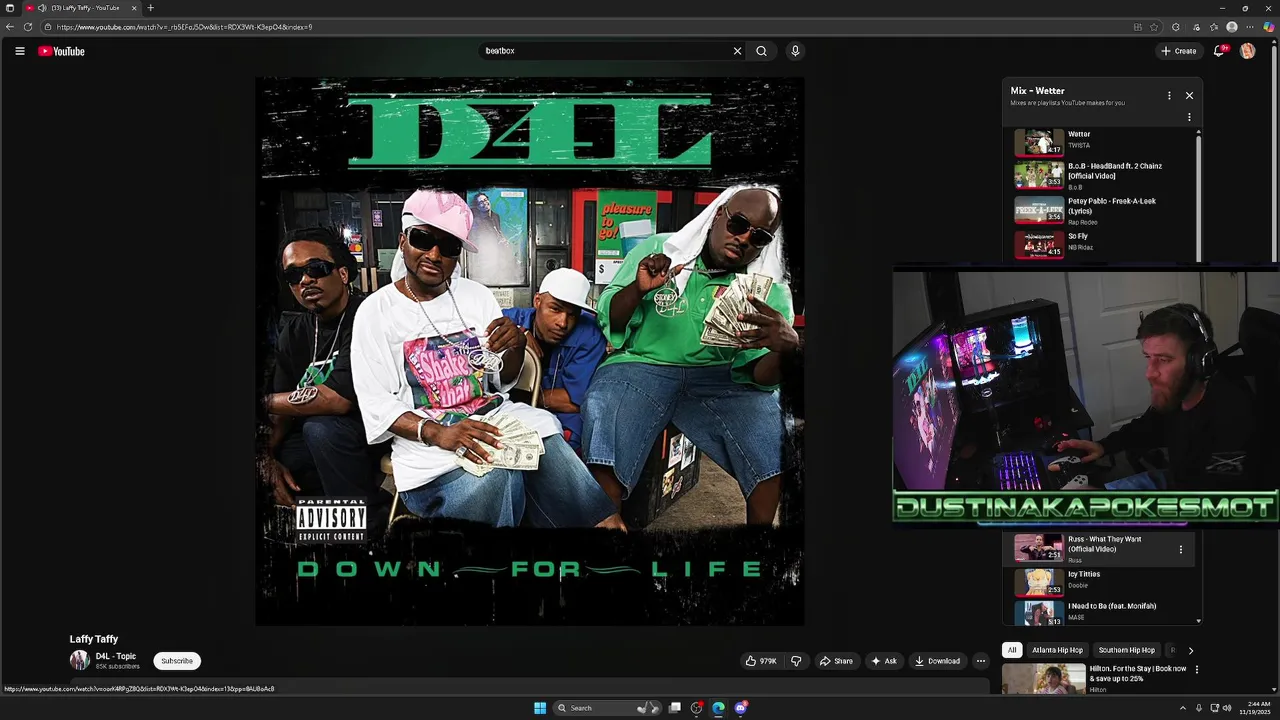Screen dimensions: 1280x720
Task: Open the YouTube hamburger guide menu
Action: [x=19, y=51]
